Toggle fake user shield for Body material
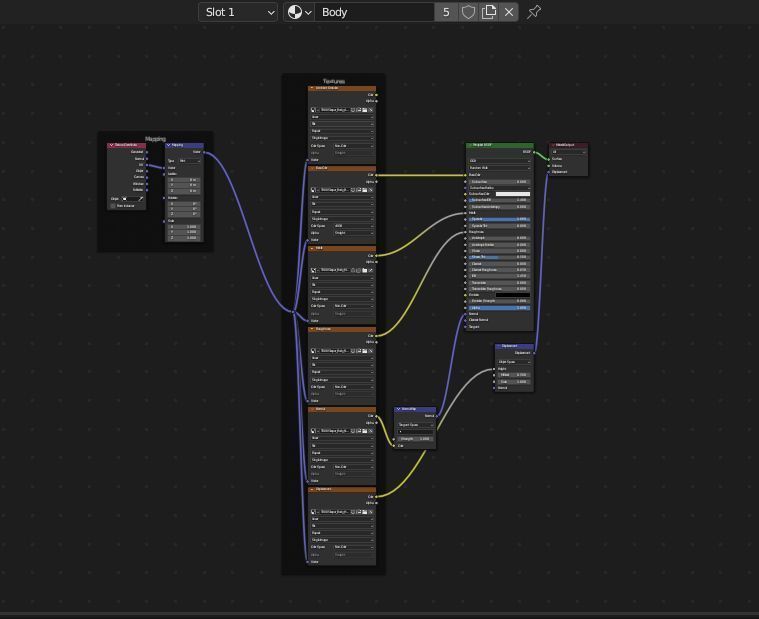Viewport: 759px width, 619px height. [x=468, y=12]
